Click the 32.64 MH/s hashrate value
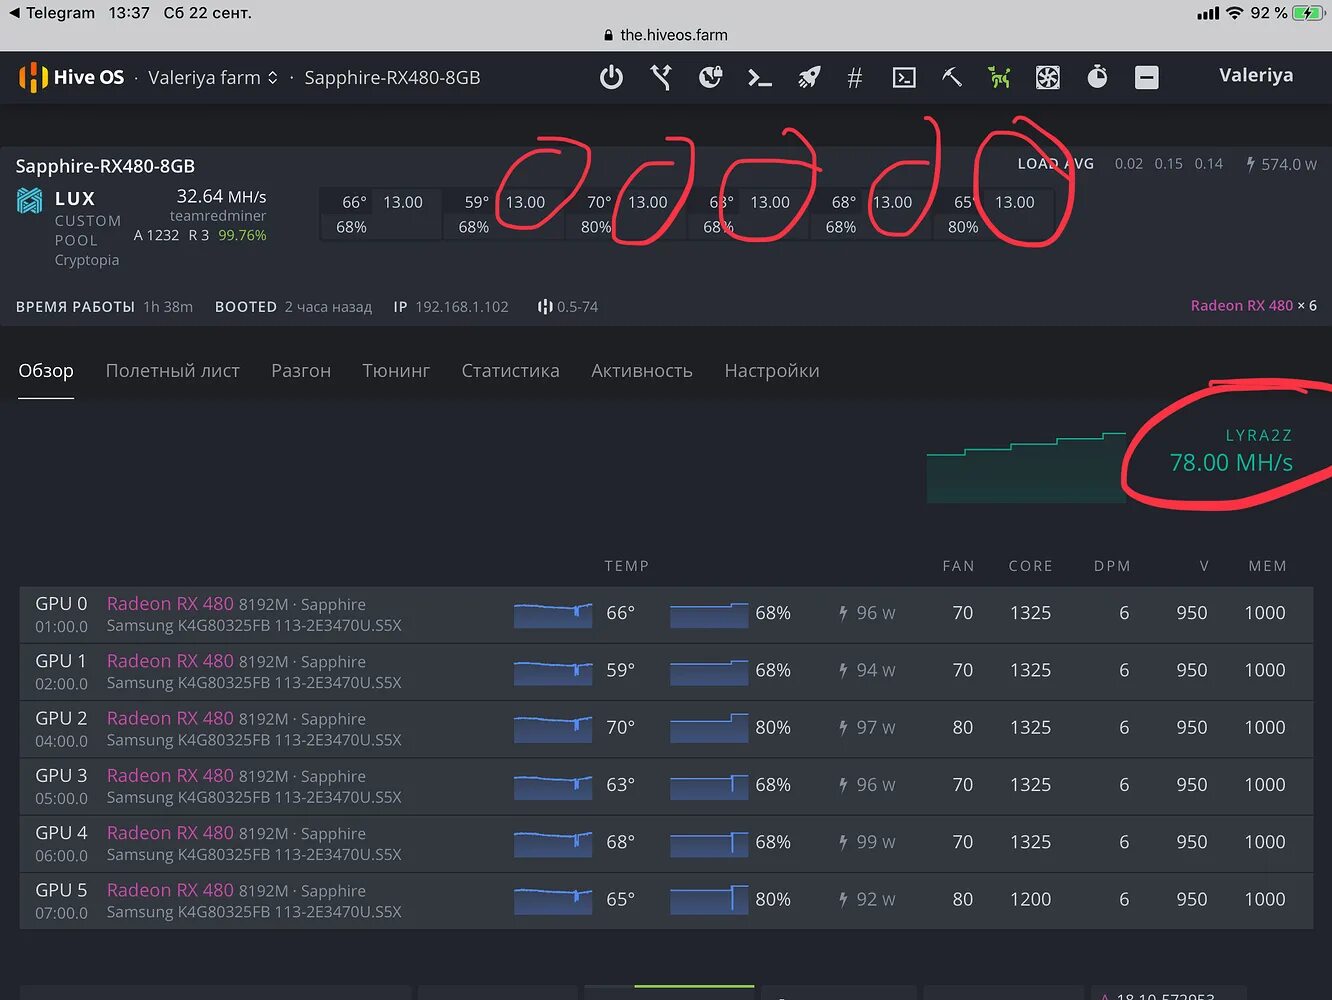 221,196
